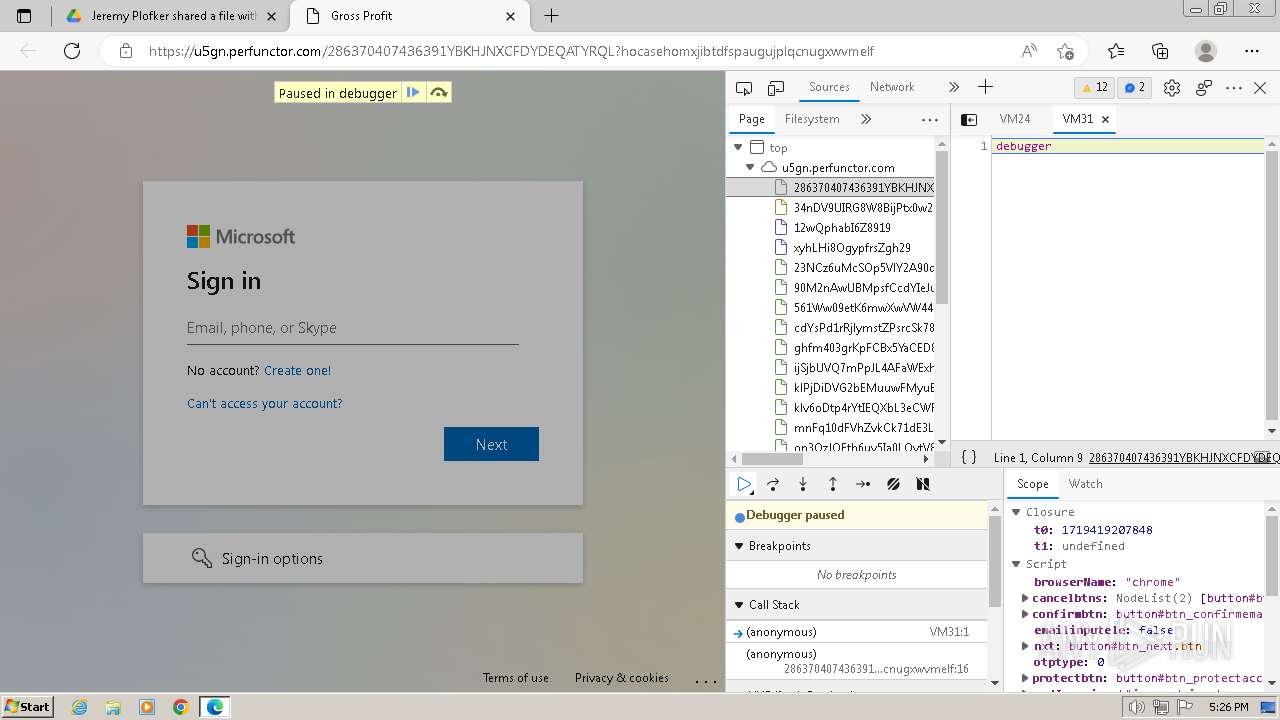Click the Next button on sign-in form
1280x720 pixels.
(x=491, y=444)
